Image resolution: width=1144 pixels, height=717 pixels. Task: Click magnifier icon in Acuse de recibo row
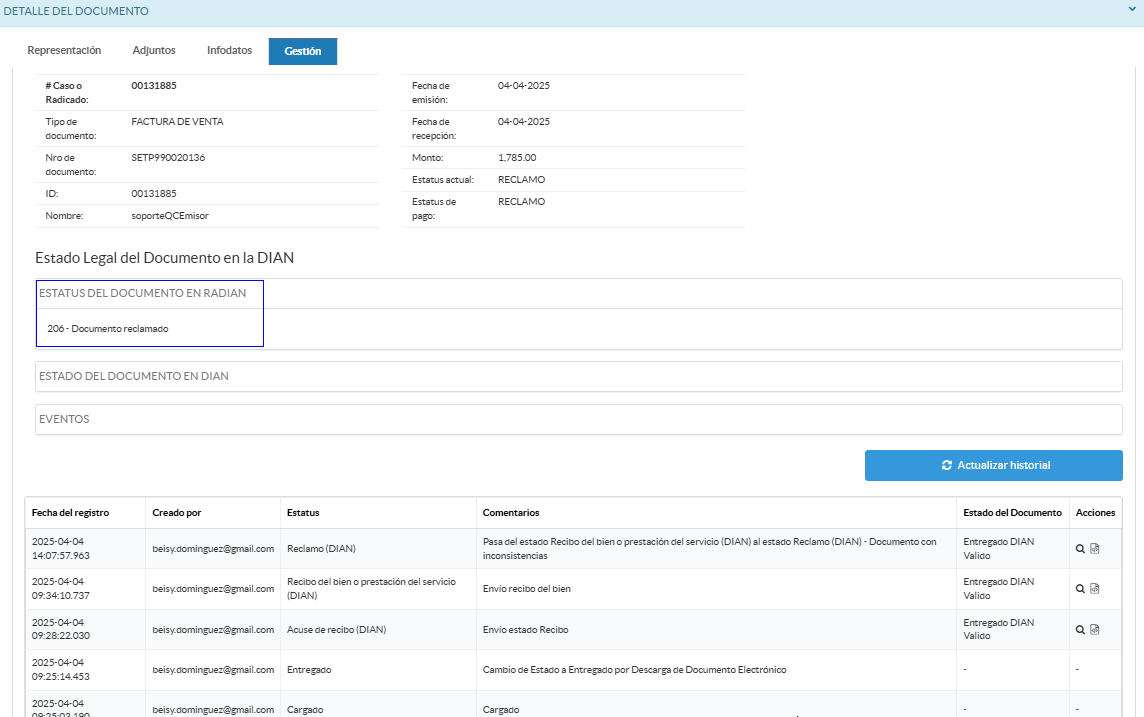tap(1080, 630)
